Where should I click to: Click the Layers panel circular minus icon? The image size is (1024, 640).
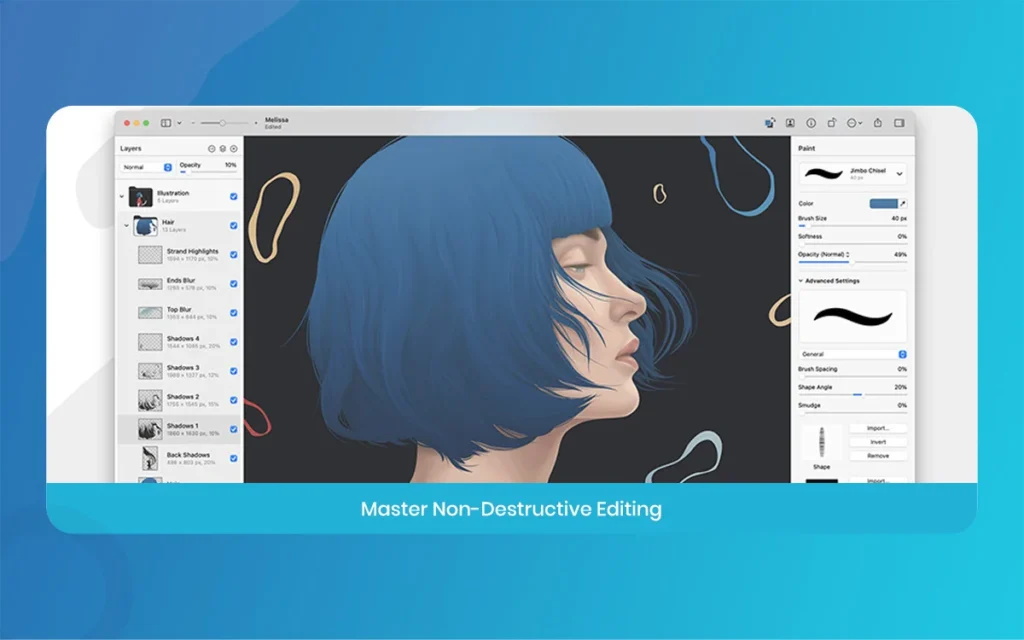[212, 149]
